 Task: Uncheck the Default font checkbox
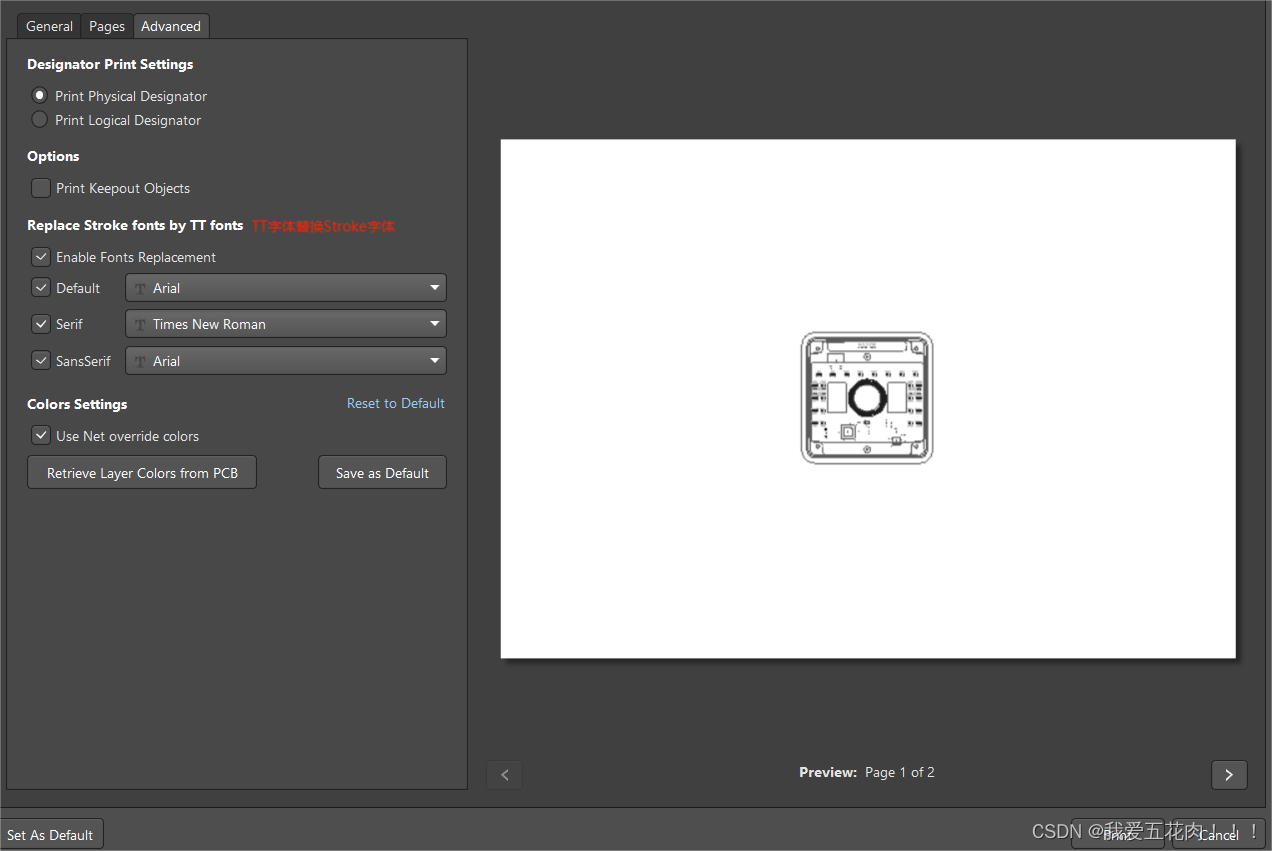(x=41, y=288)
